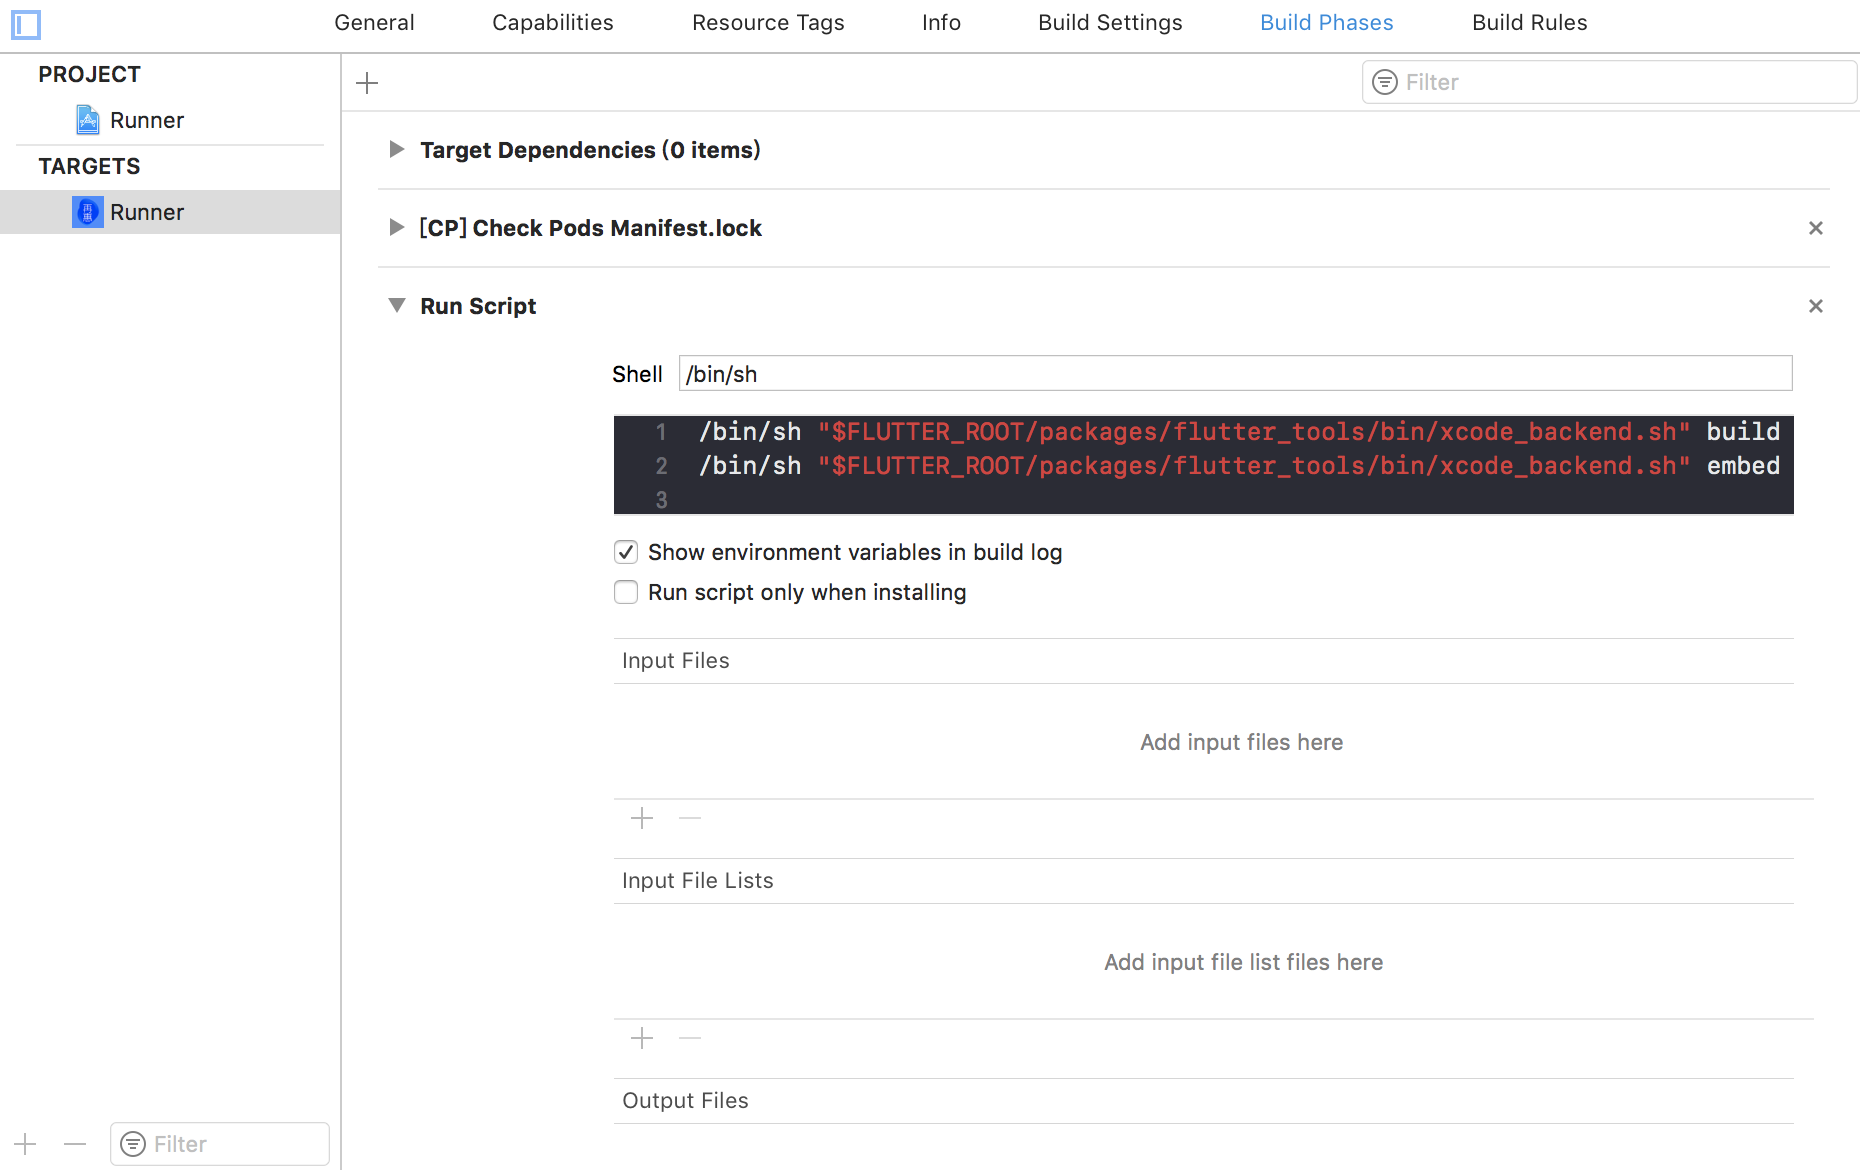The height and width of the screenshot is (1170, 1860).
Task: Open the Build Settings tab
Action: (x=1110, y=22)
